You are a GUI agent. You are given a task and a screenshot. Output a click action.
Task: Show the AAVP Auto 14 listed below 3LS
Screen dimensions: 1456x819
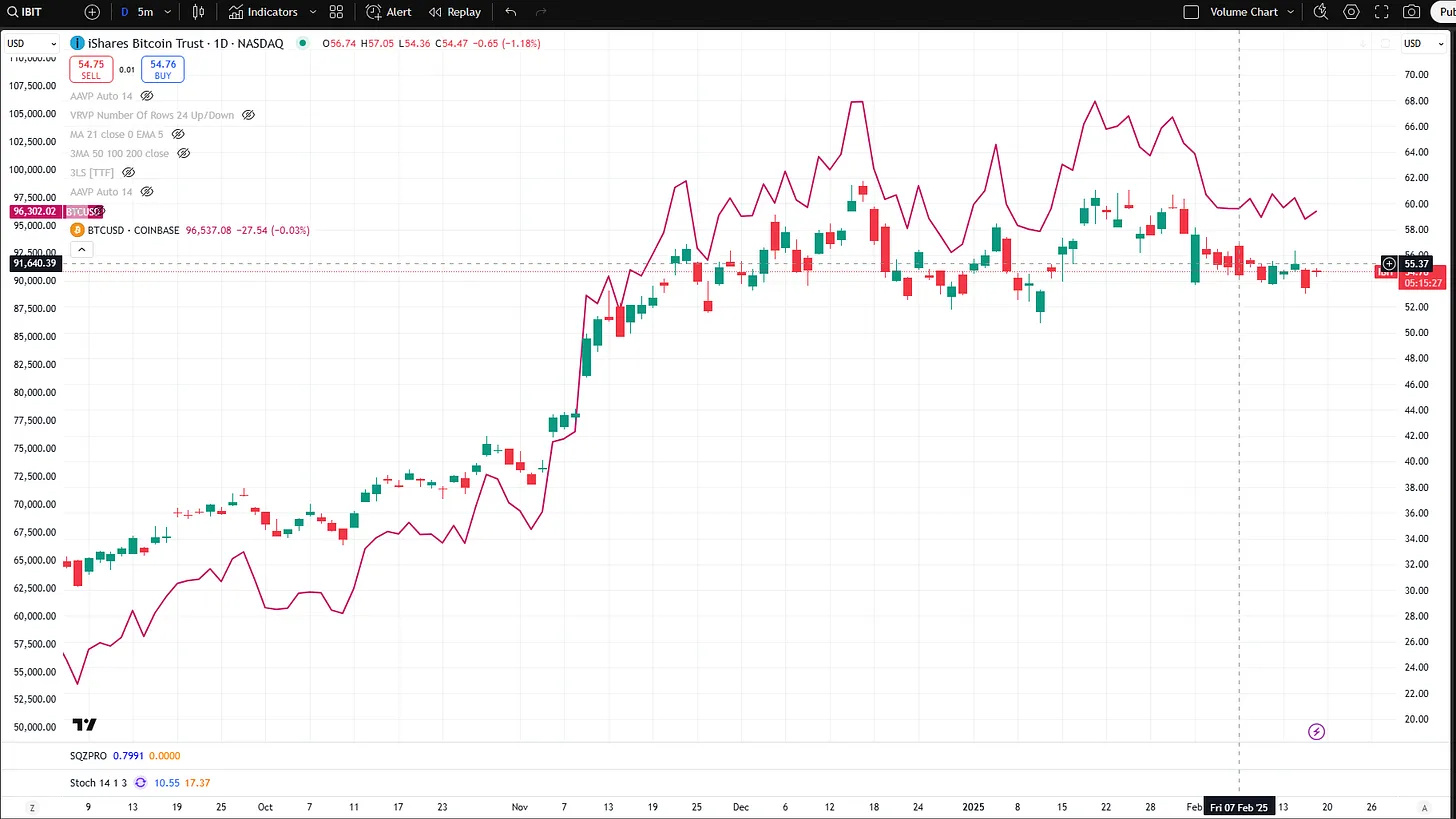click(147, 191)
